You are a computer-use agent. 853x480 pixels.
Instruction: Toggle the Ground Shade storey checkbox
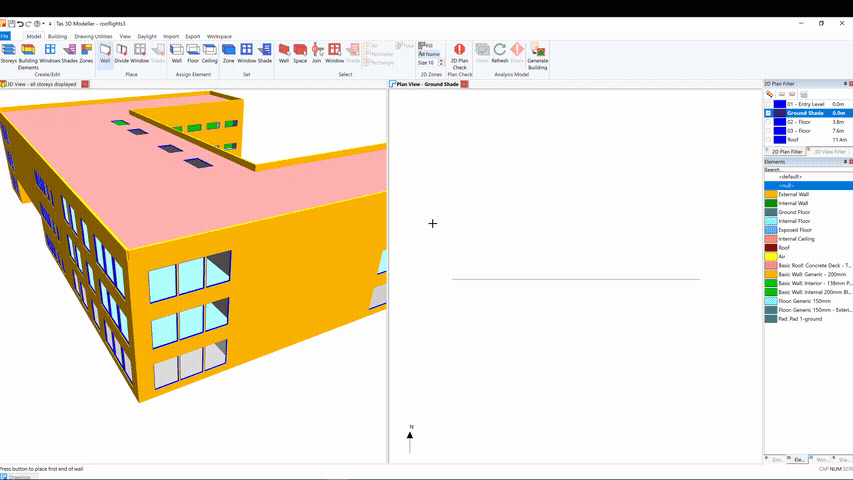[768, 113]
